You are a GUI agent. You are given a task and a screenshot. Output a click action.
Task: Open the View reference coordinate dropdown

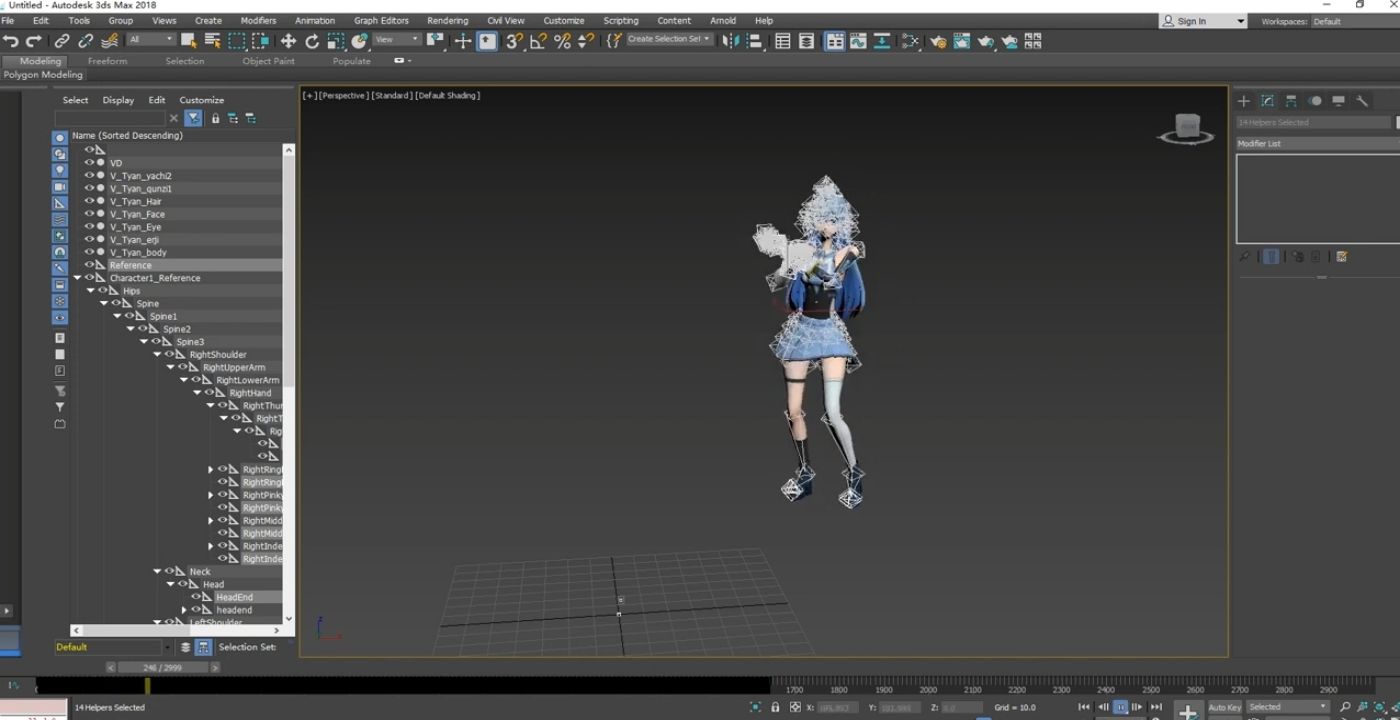(x=397, y=40)
